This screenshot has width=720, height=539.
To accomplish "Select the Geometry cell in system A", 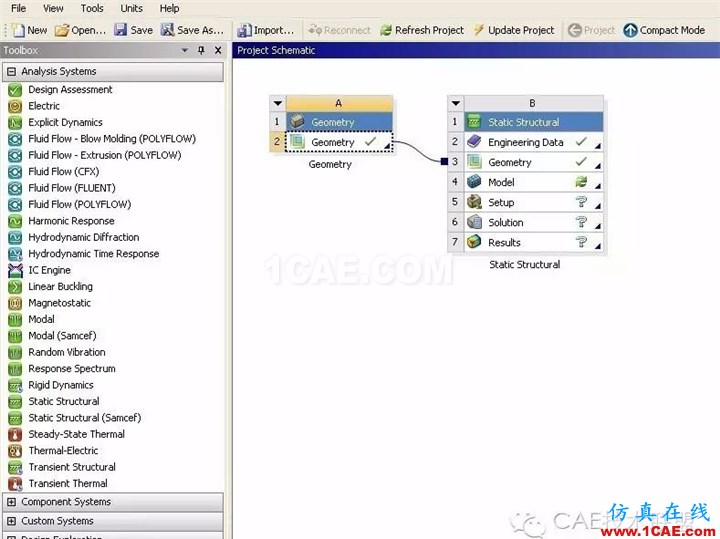I will 339,142.
